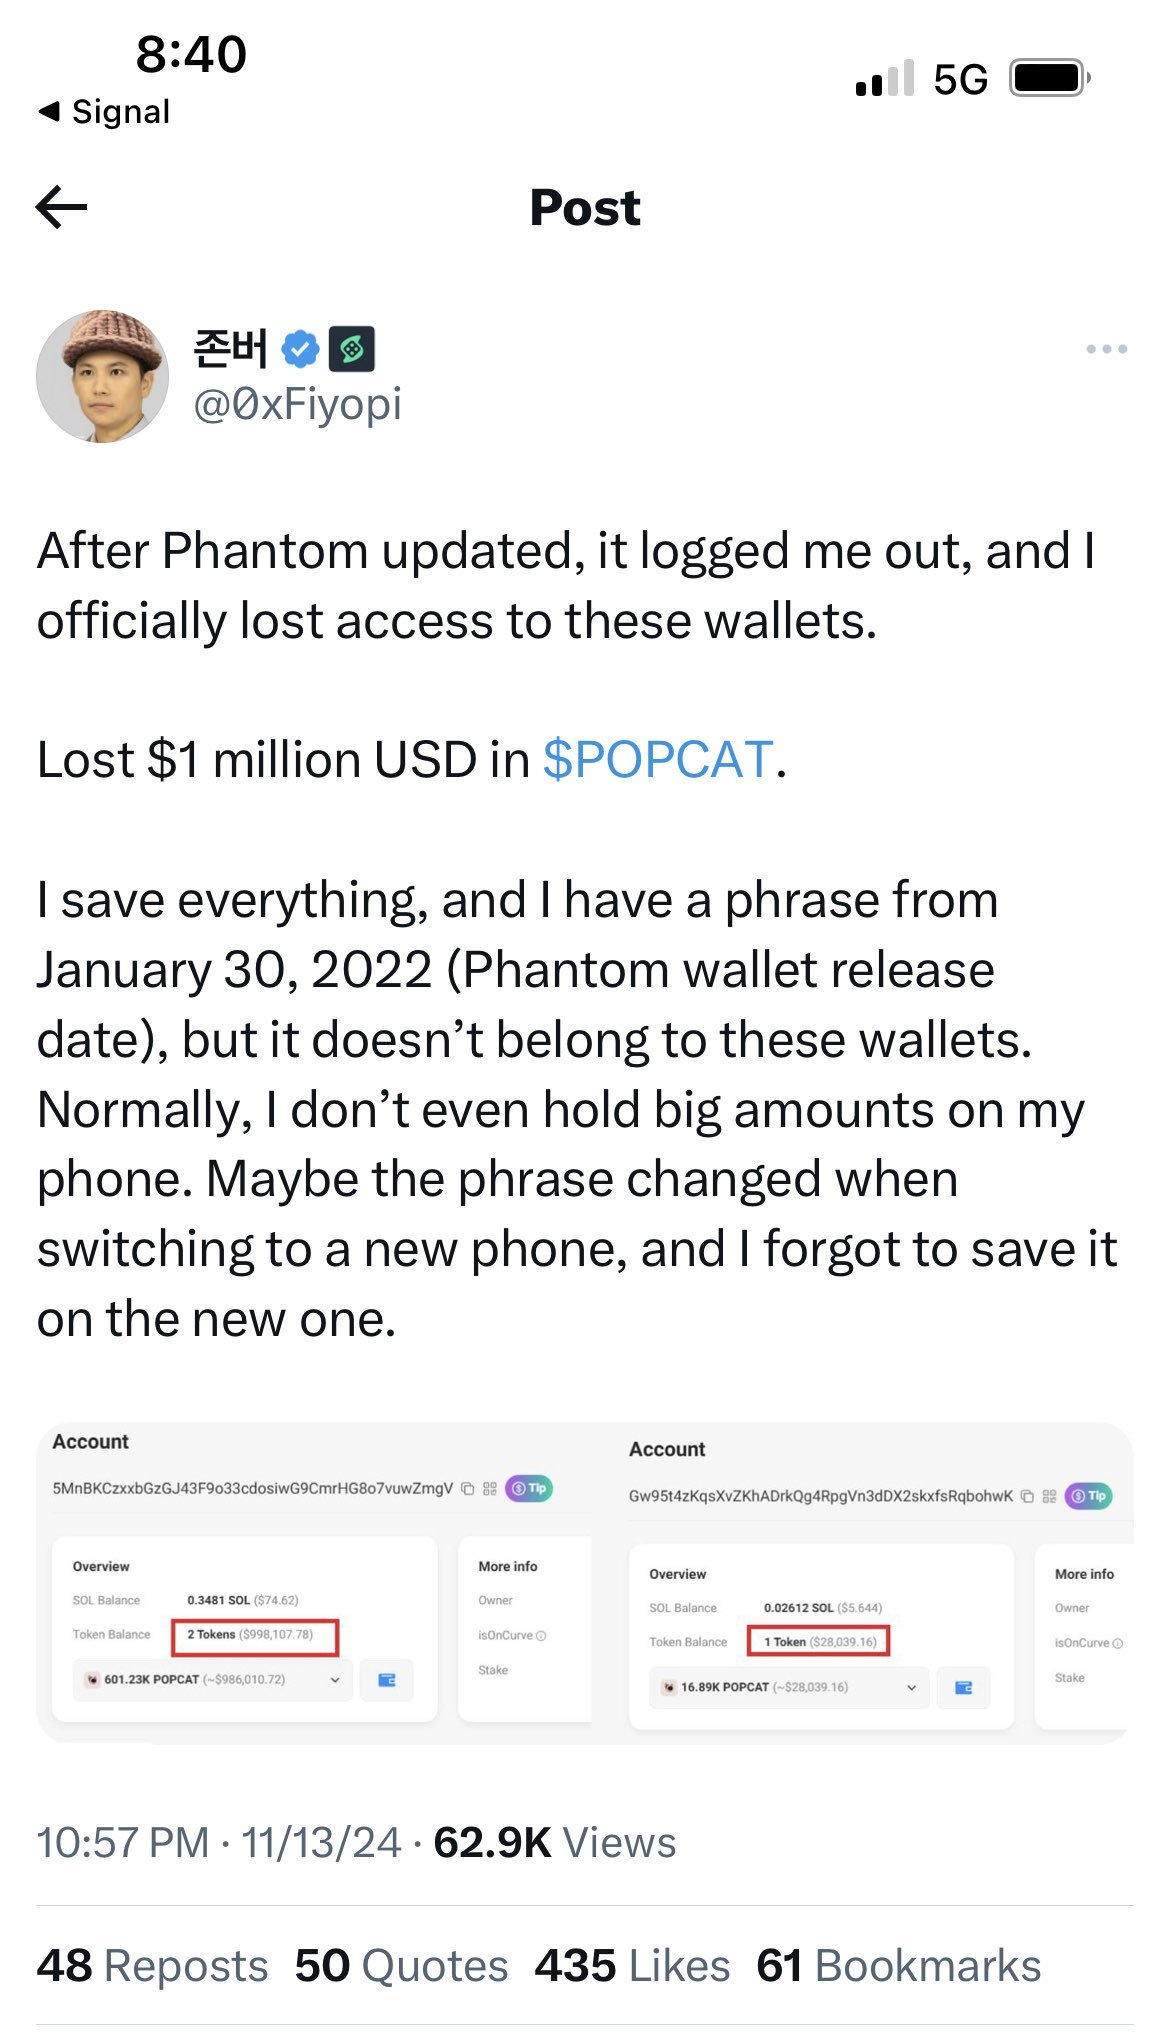Click wallet icon beside 16.89K POPCAT
1170x2043 pixels.
point(963,1688)
